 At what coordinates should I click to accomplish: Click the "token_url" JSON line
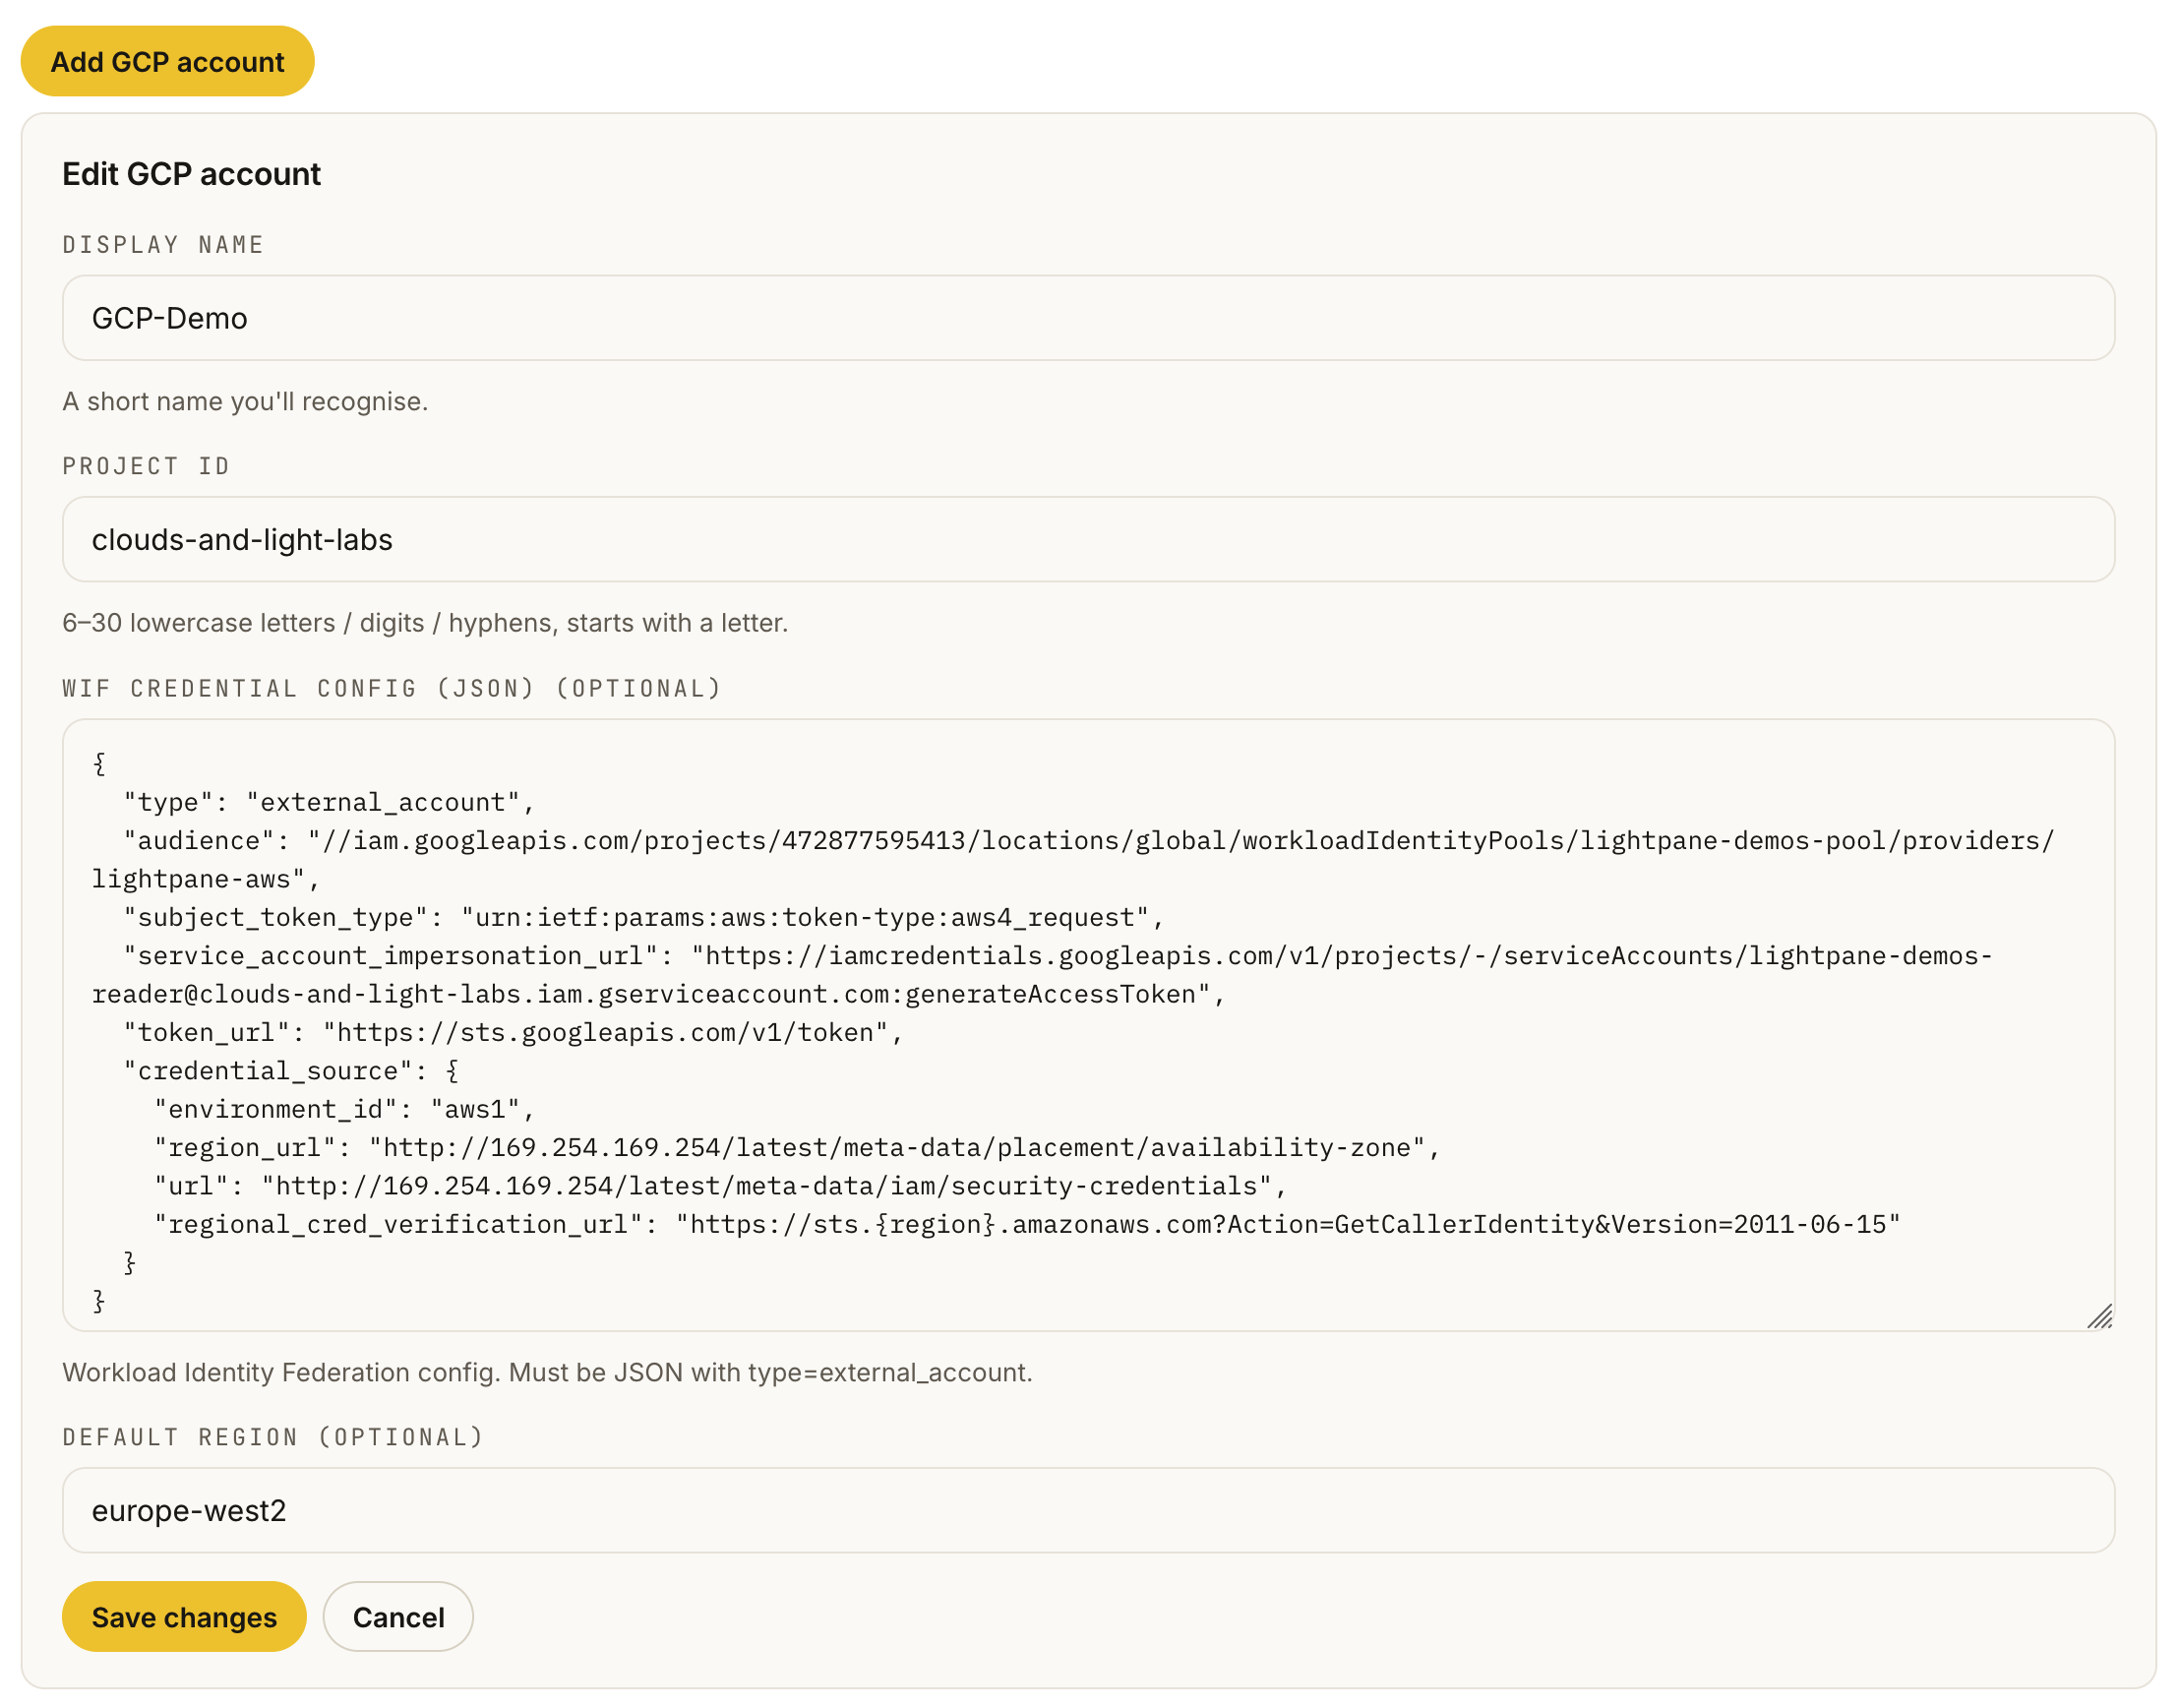513,1032
